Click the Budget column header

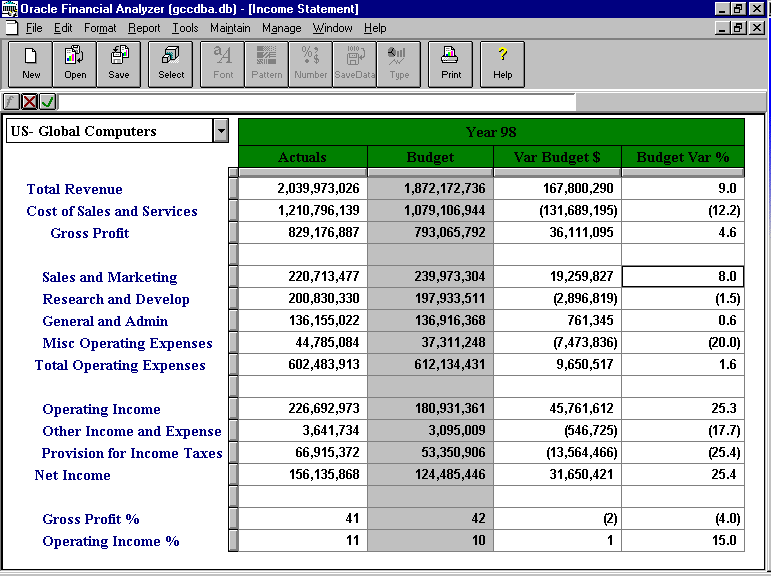(x=430, y=157)
